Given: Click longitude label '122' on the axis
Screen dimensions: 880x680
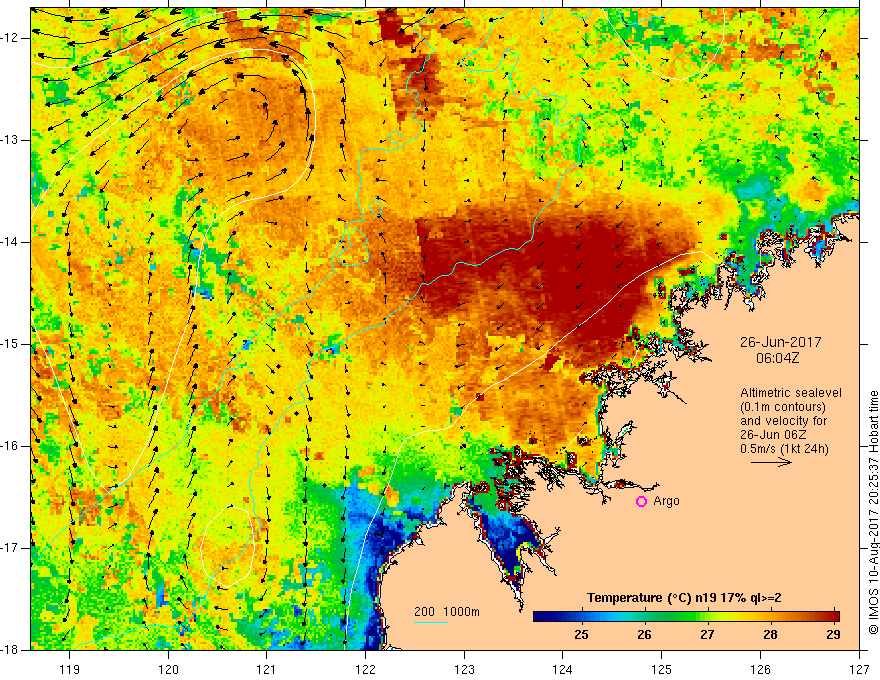Looking at the screenshot, I should (x=365, y=669).
